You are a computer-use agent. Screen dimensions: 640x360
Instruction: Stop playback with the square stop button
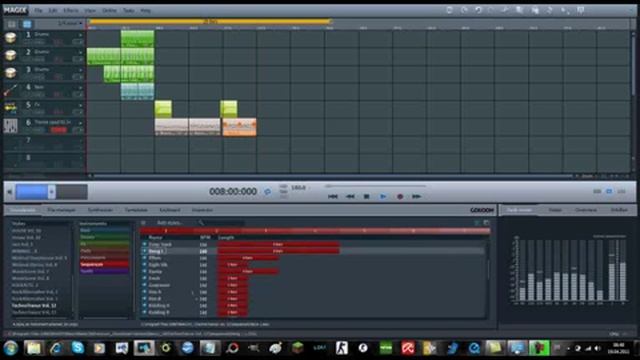[367, 196]
